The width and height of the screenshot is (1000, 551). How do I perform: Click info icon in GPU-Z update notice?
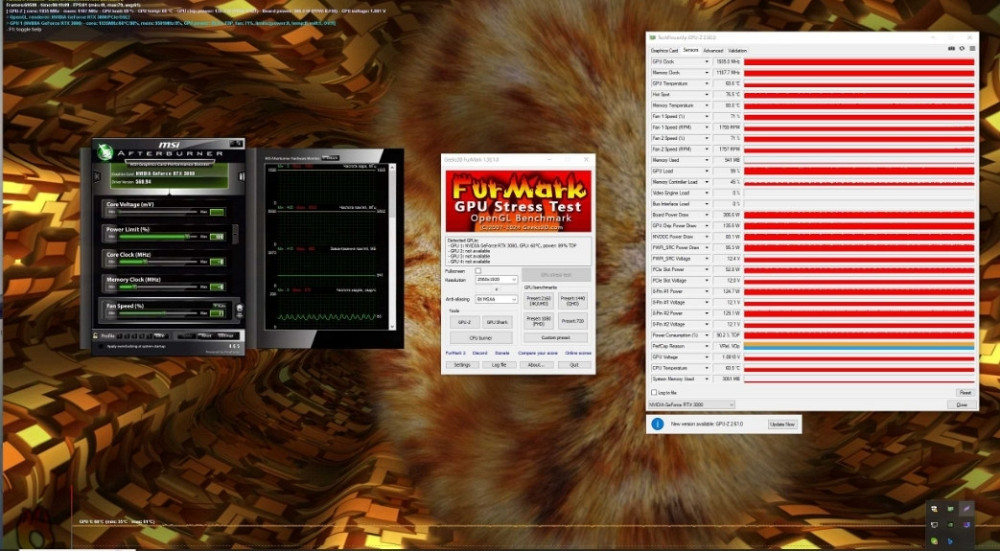[x=658, y=424]
